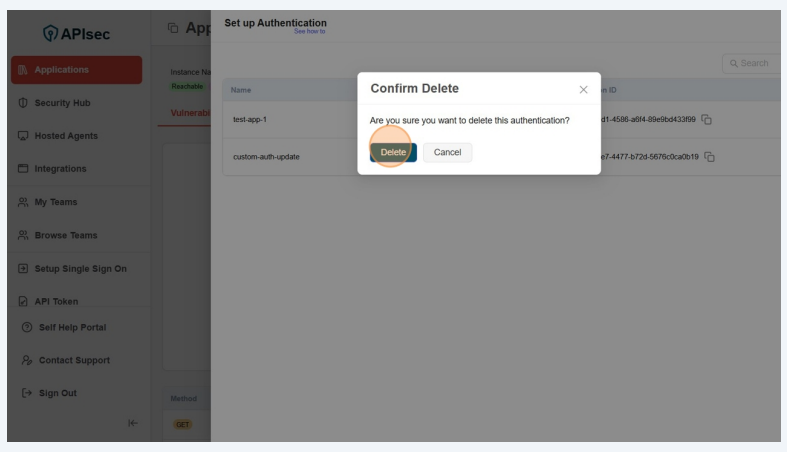
Task: Close the Confirm Delete dialog with X
Action: pyautogui.click(x=583, y=90)
